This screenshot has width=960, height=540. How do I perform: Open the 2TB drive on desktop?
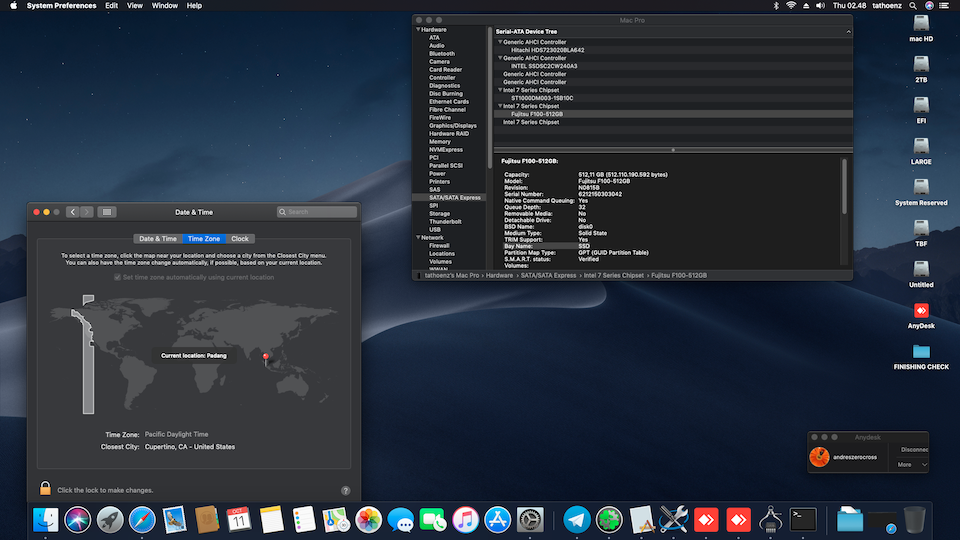point(920,64)
